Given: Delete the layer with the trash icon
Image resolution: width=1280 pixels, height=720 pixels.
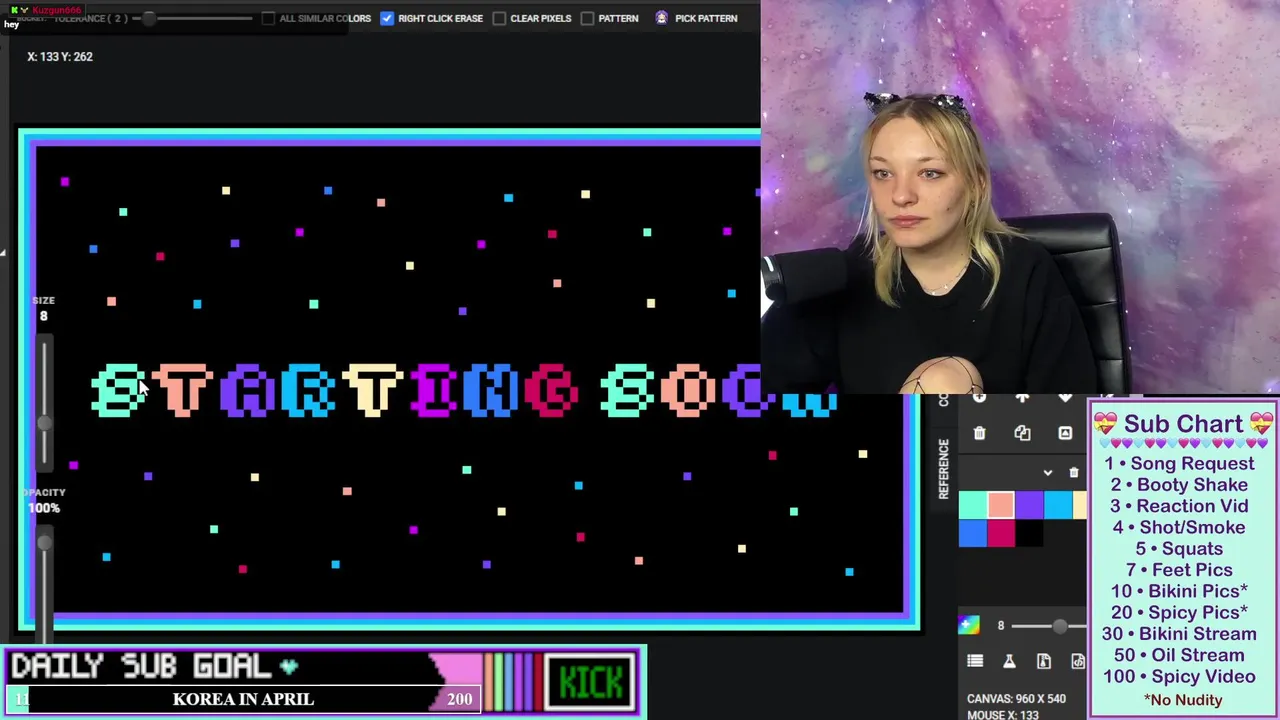Looking at the screenshot, I should 979,433.
